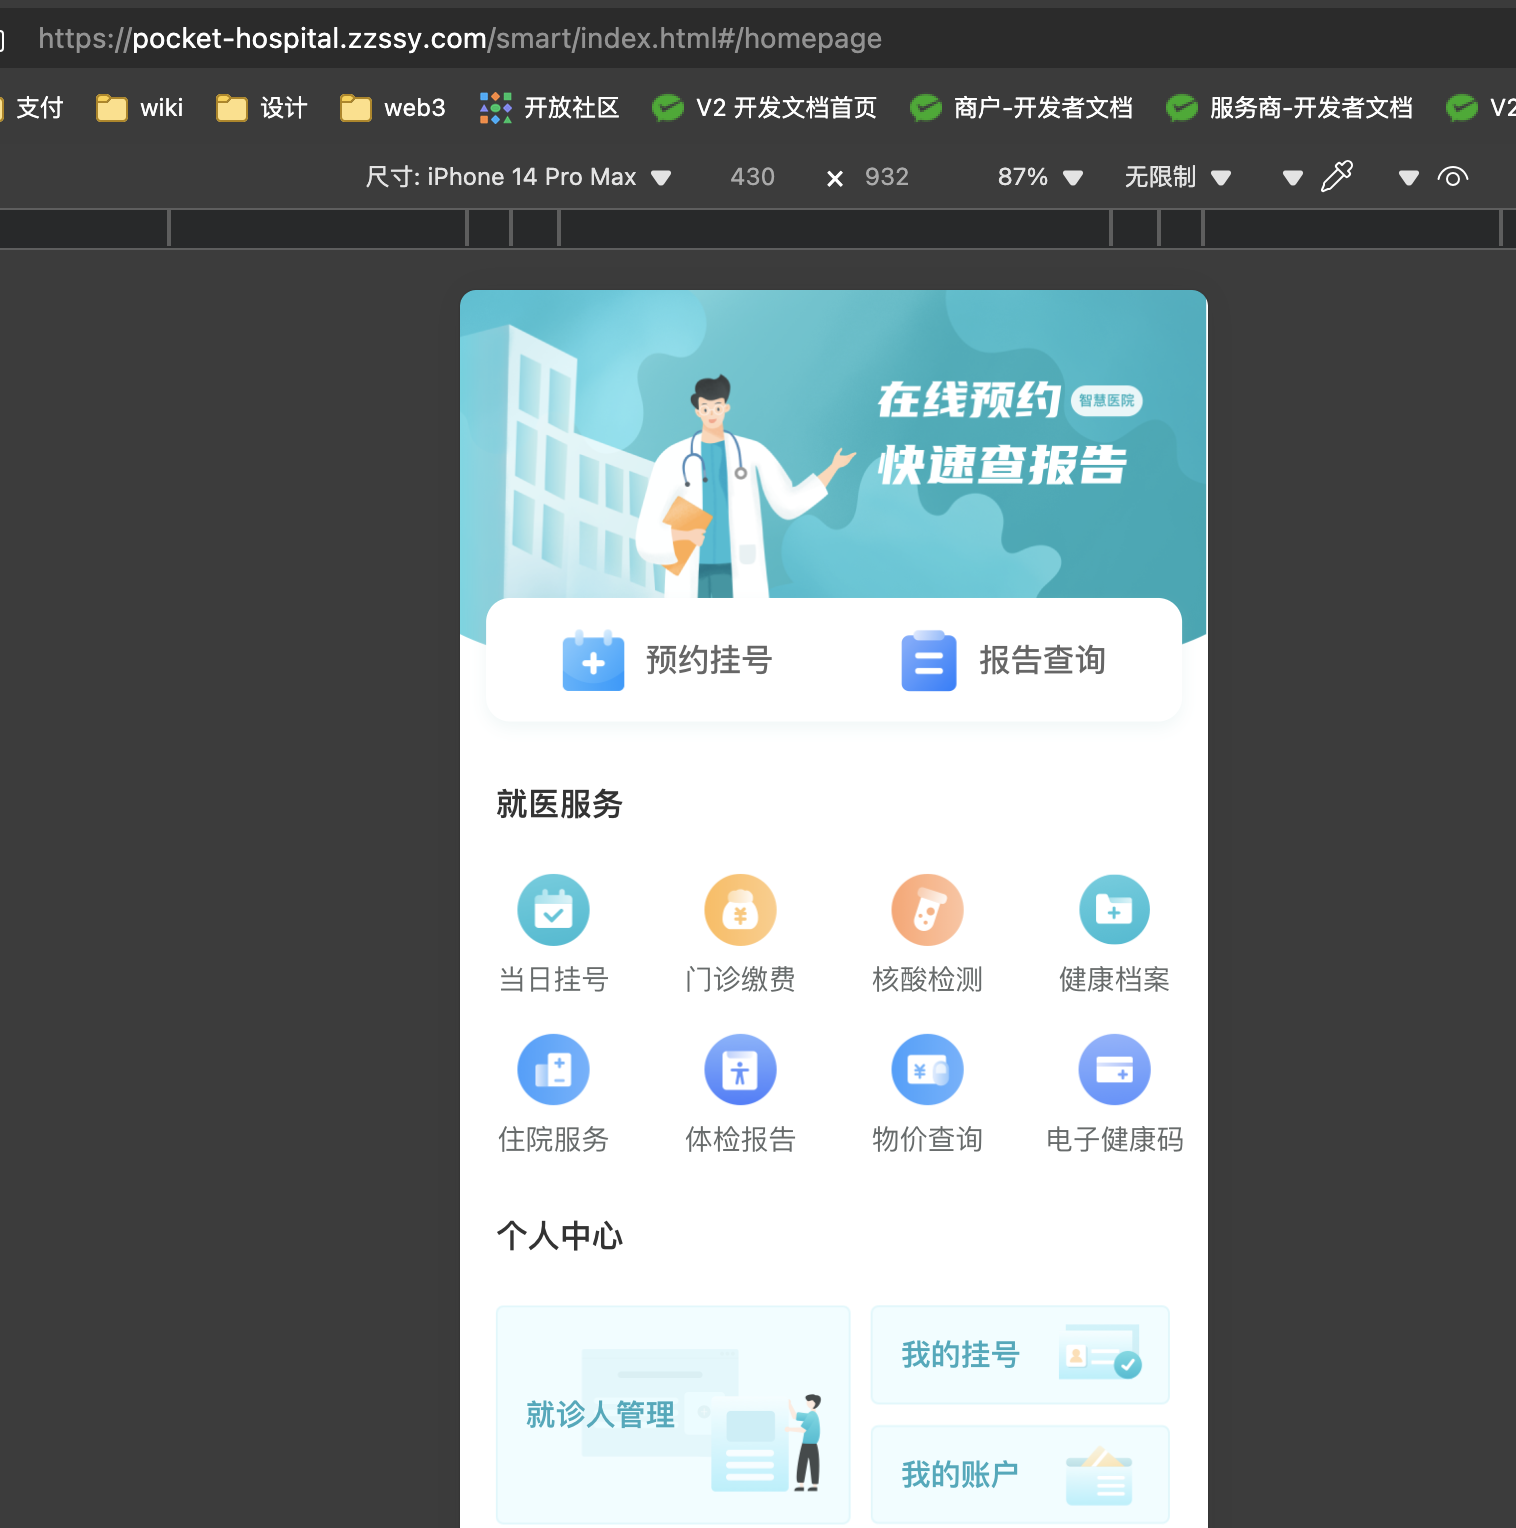
Task: Click the 就诊人管理 person illustration
Action: (807, 1442)
